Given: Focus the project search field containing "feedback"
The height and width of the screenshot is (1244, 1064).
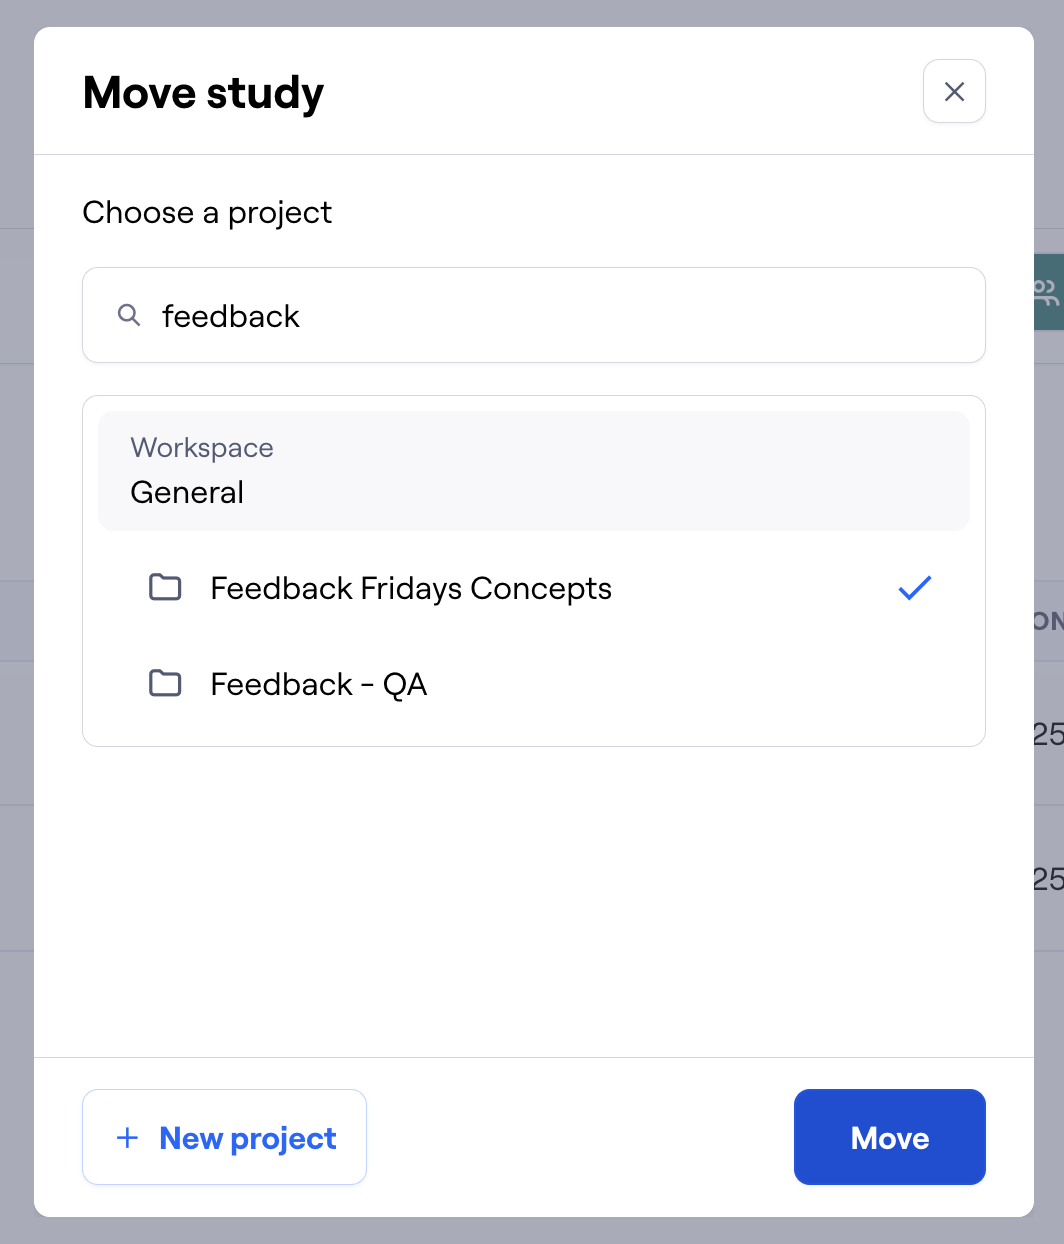Looking at the screenshot, I should coord(560,316).
